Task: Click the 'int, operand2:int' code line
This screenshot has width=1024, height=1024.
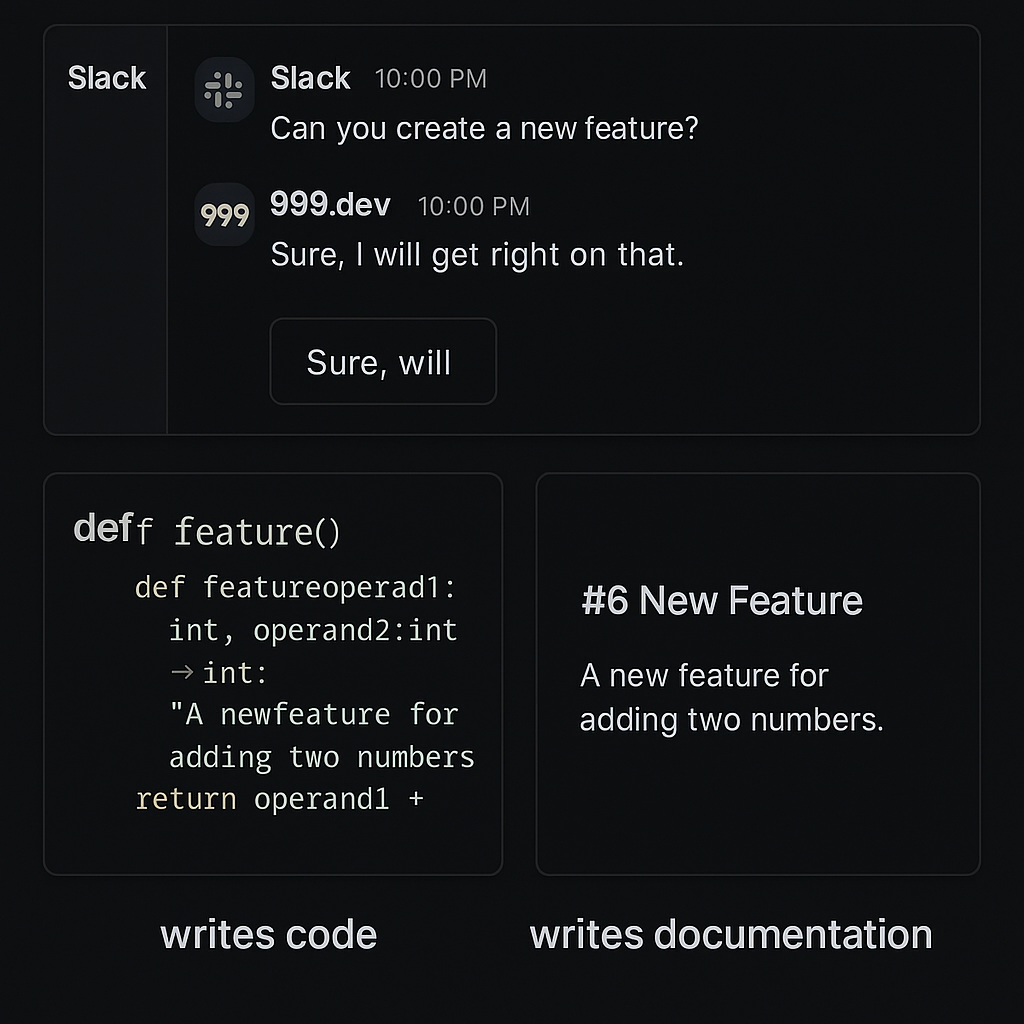Action: pyautogui.click(x=313, y=630)
